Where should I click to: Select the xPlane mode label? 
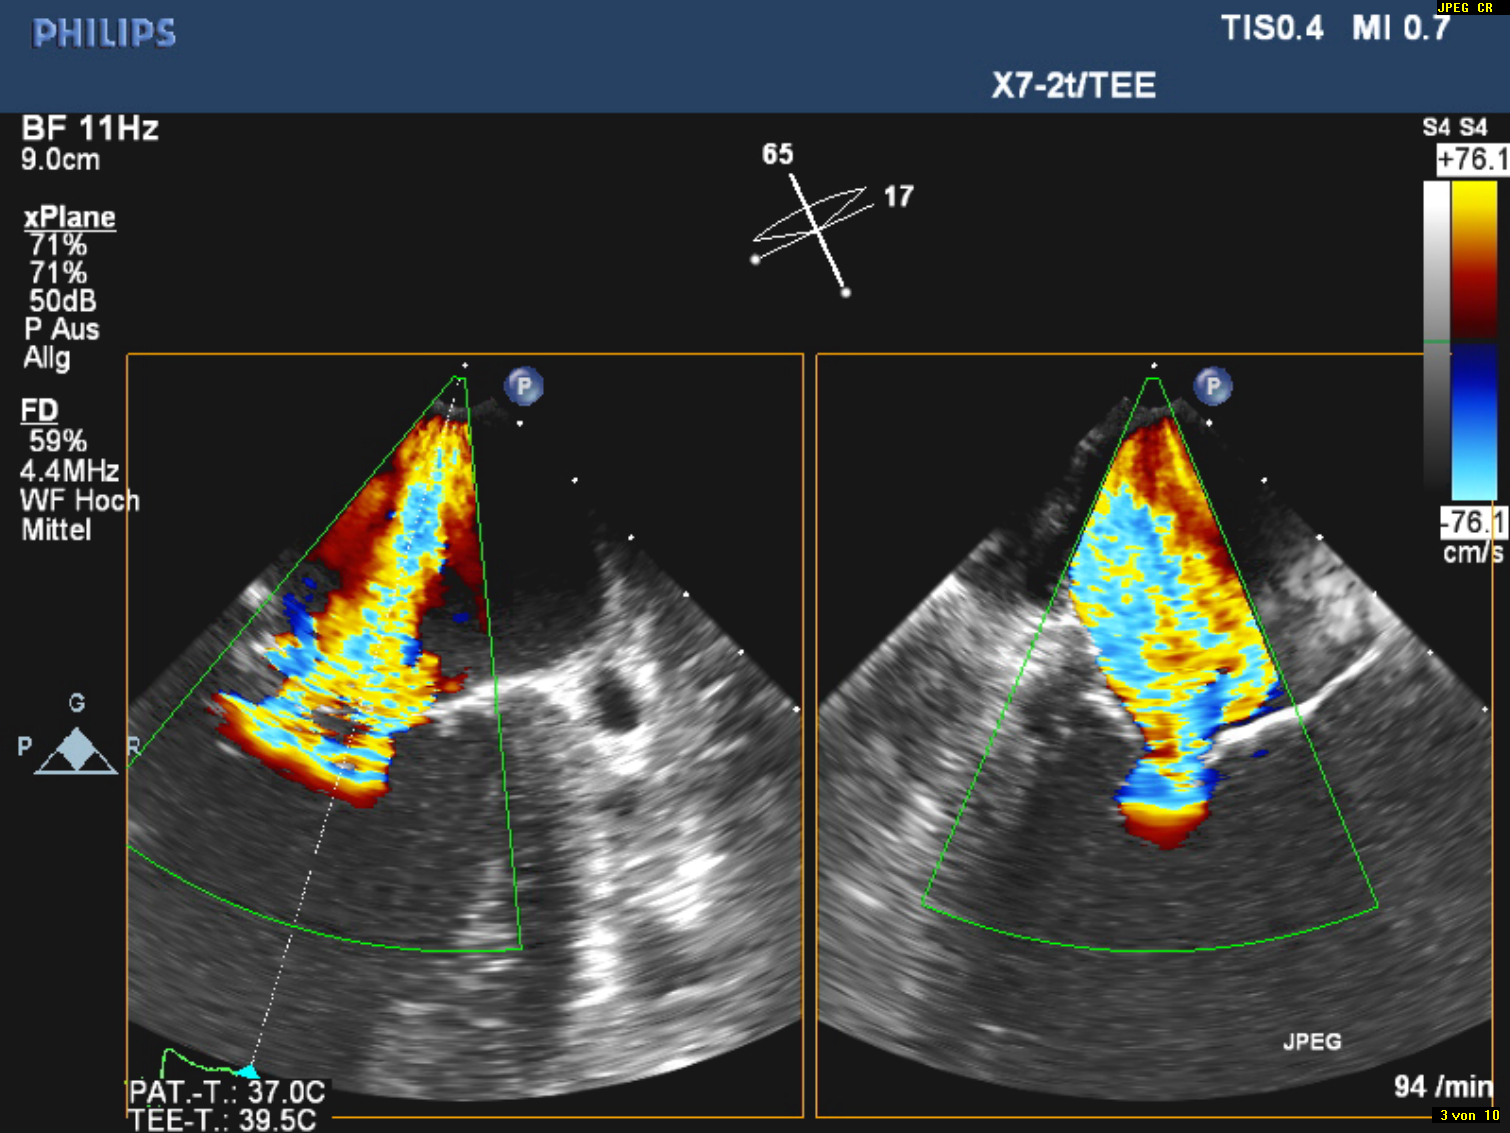(70, 217)
